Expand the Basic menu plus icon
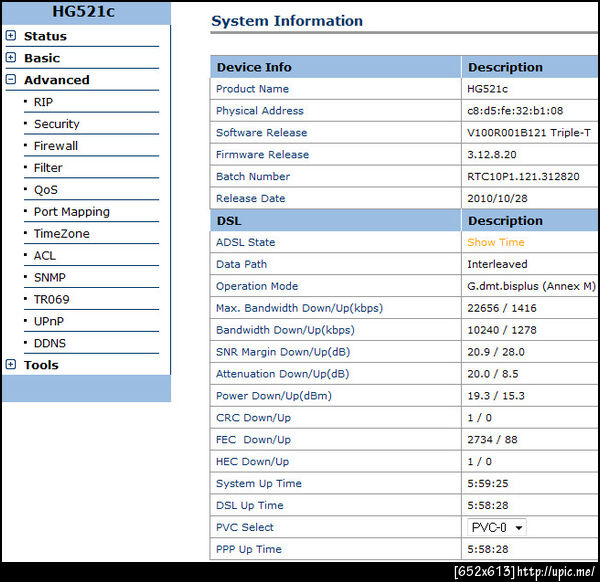 (11, 58)
